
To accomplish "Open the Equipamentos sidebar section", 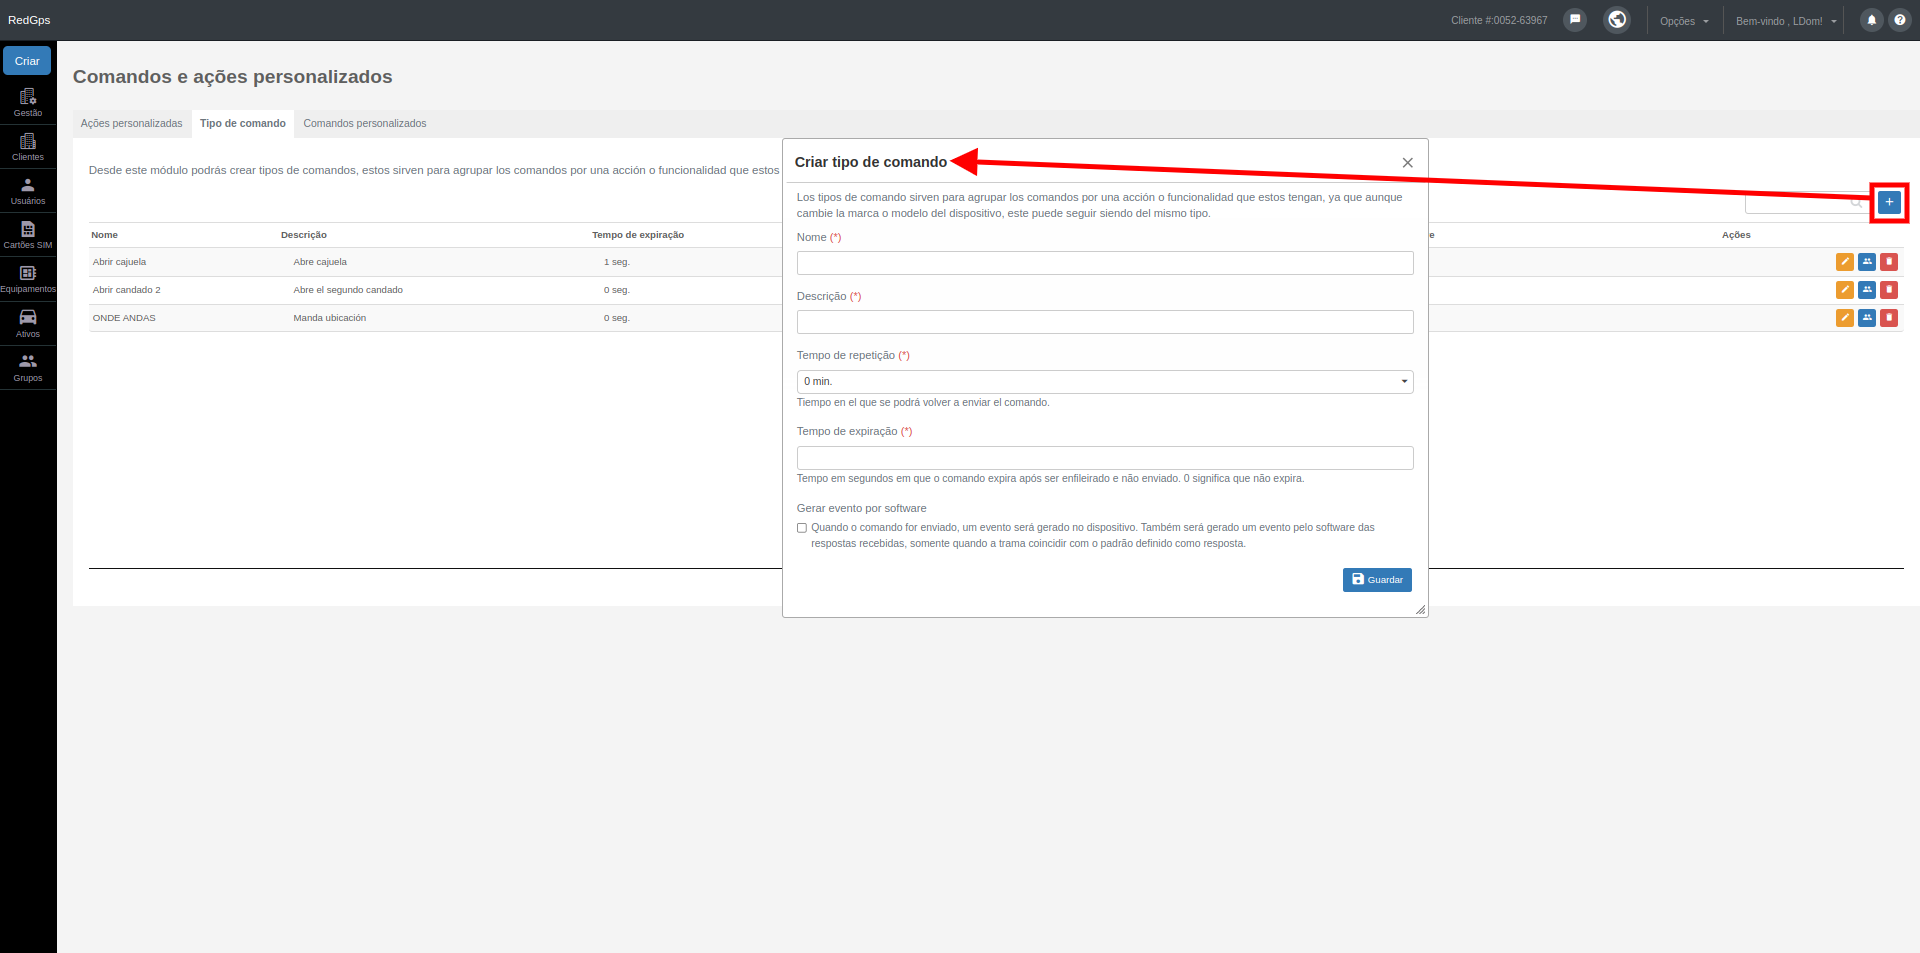I will tap(28, 279).
